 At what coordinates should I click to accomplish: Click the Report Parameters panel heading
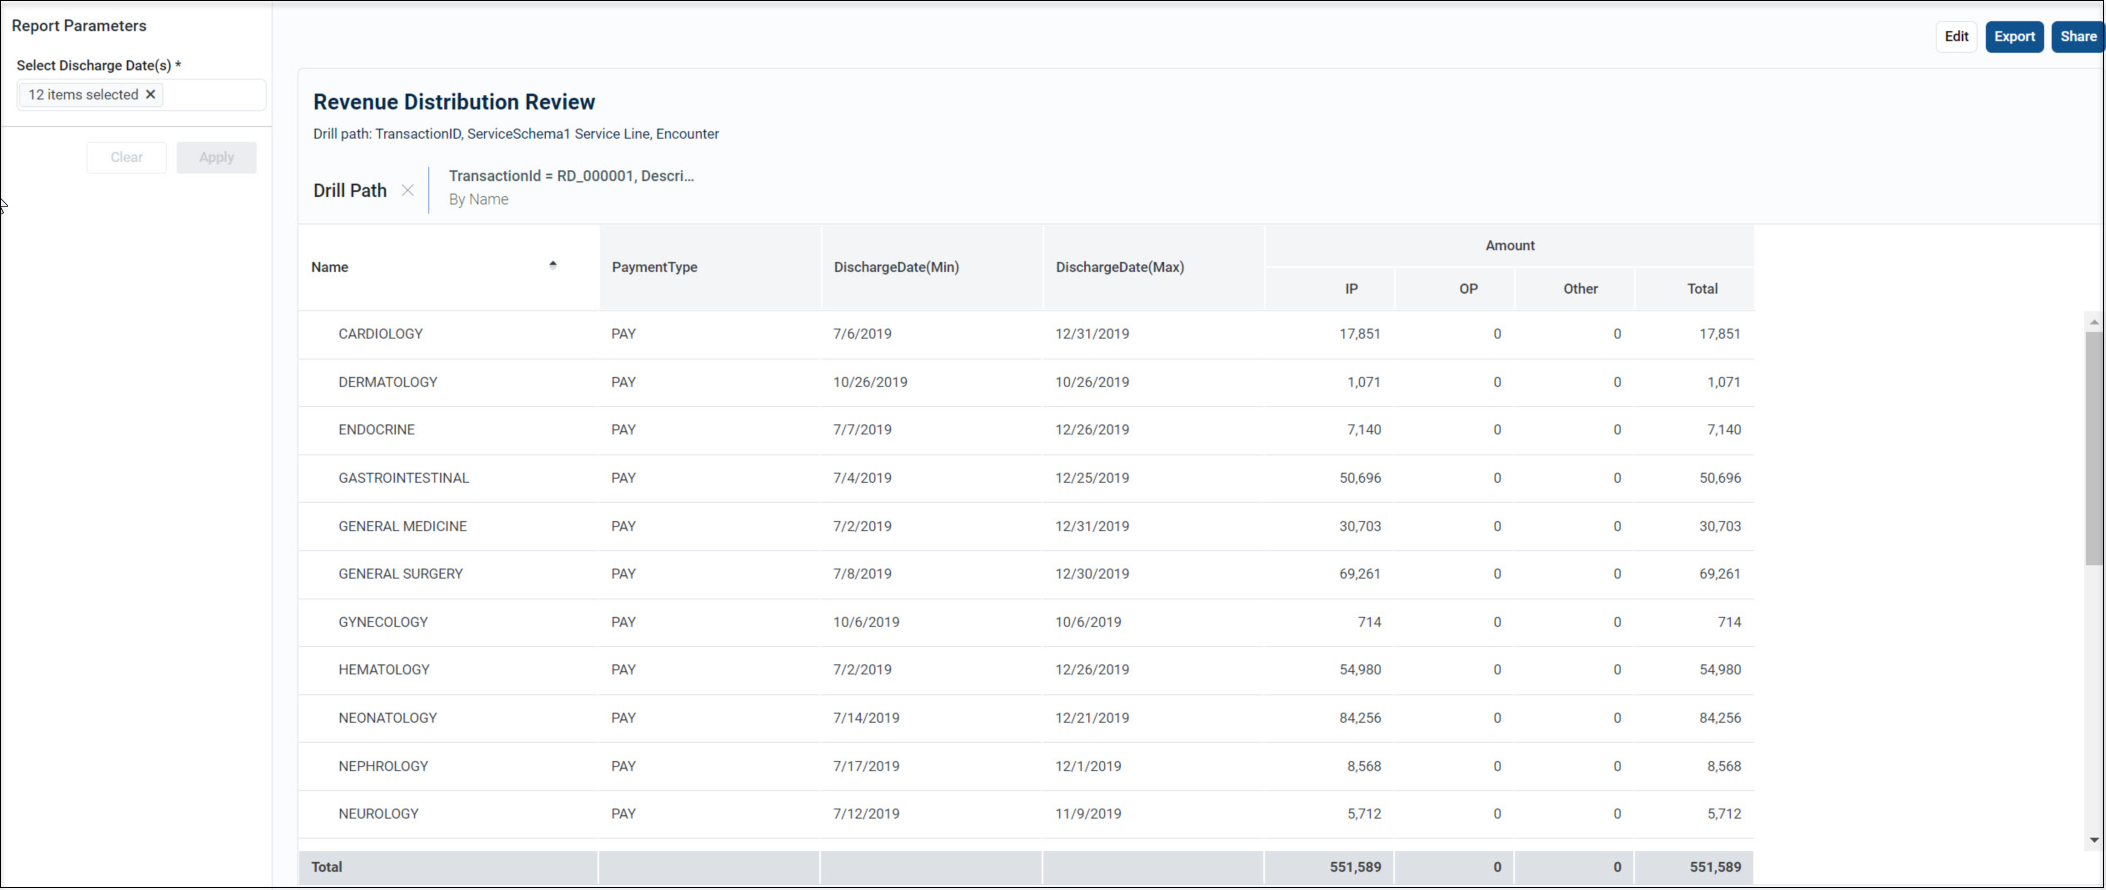[79, 26]
